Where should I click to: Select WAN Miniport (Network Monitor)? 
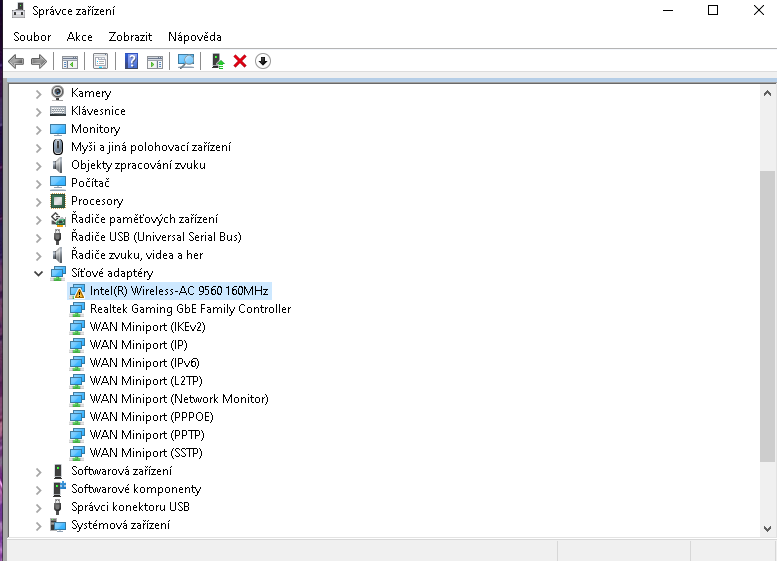[179, 399]
